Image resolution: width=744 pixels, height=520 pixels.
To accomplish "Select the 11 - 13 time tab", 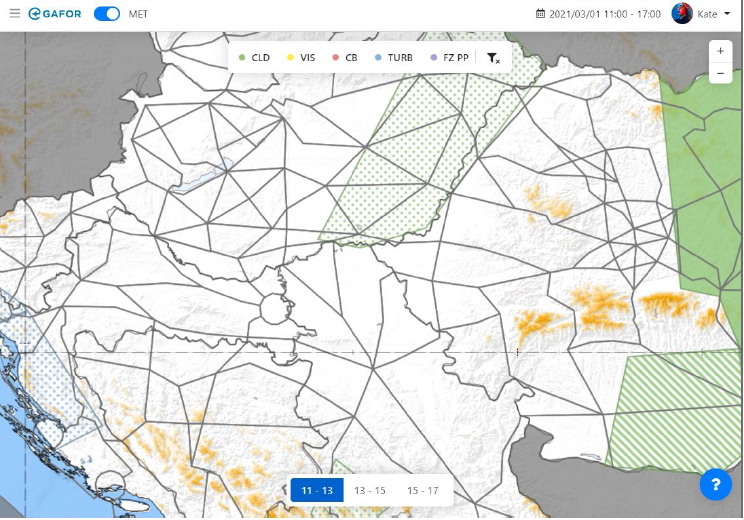I will tap(317, 490).
